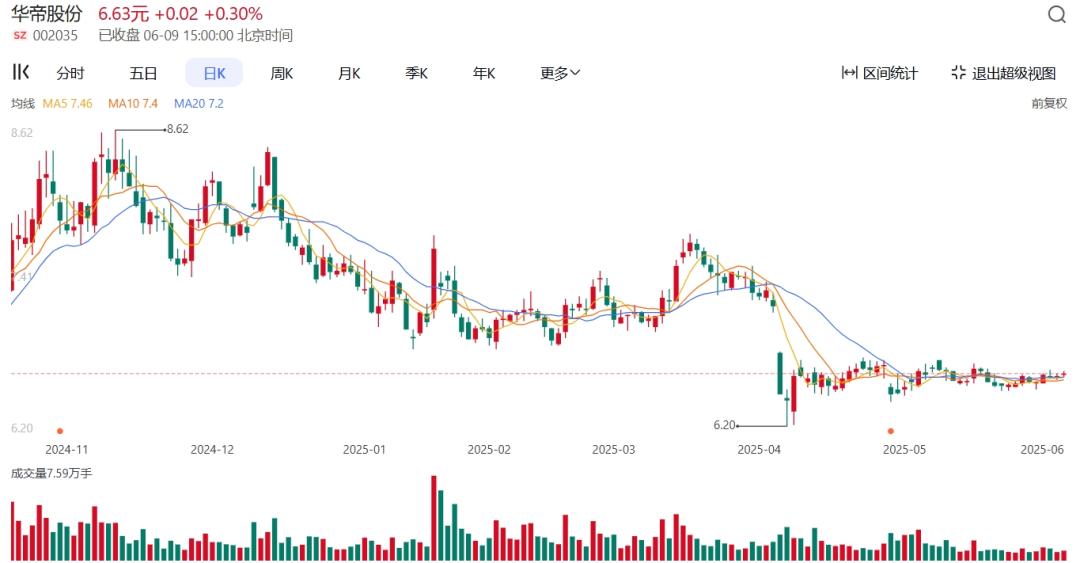Click the search magnifier icon
This screenshot has width=1080, height=563.
point(1057,15)
